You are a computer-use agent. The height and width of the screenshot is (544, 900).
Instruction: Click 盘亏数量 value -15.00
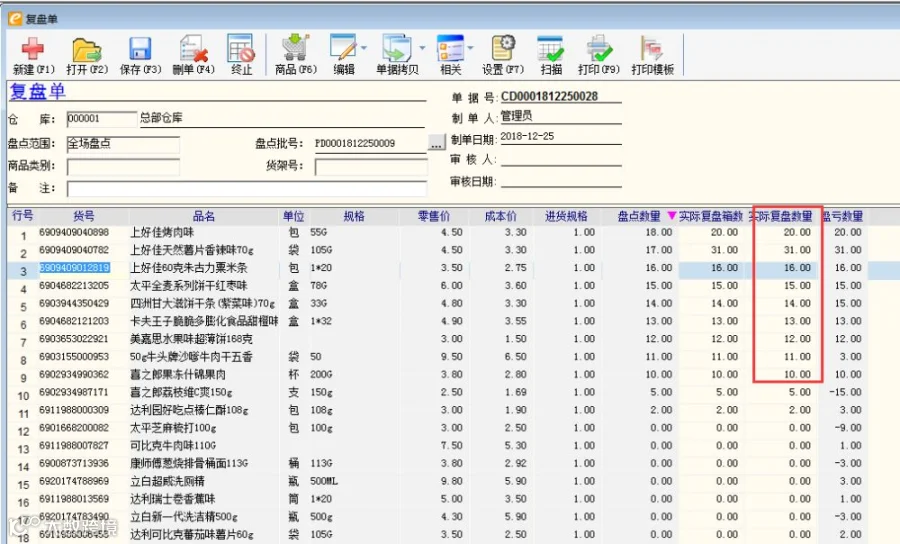(x=845, y=393)
